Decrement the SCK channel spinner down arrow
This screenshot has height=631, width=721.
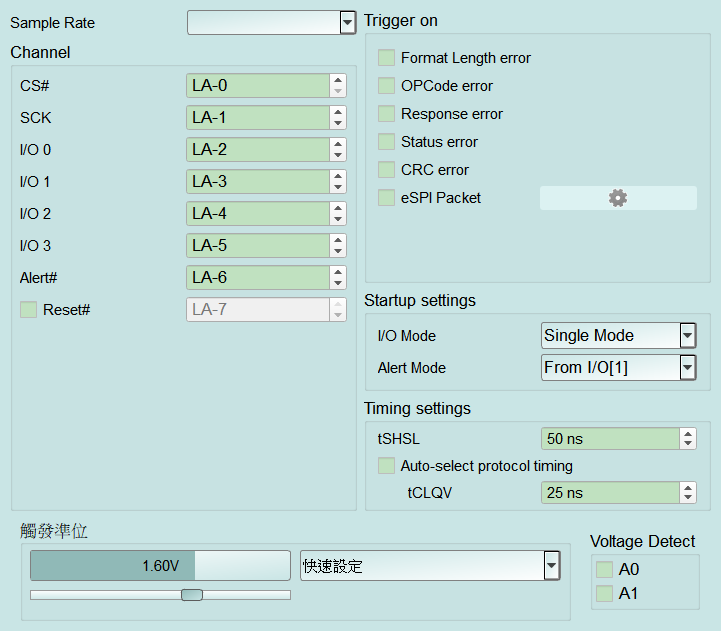(x=338, y=123)
